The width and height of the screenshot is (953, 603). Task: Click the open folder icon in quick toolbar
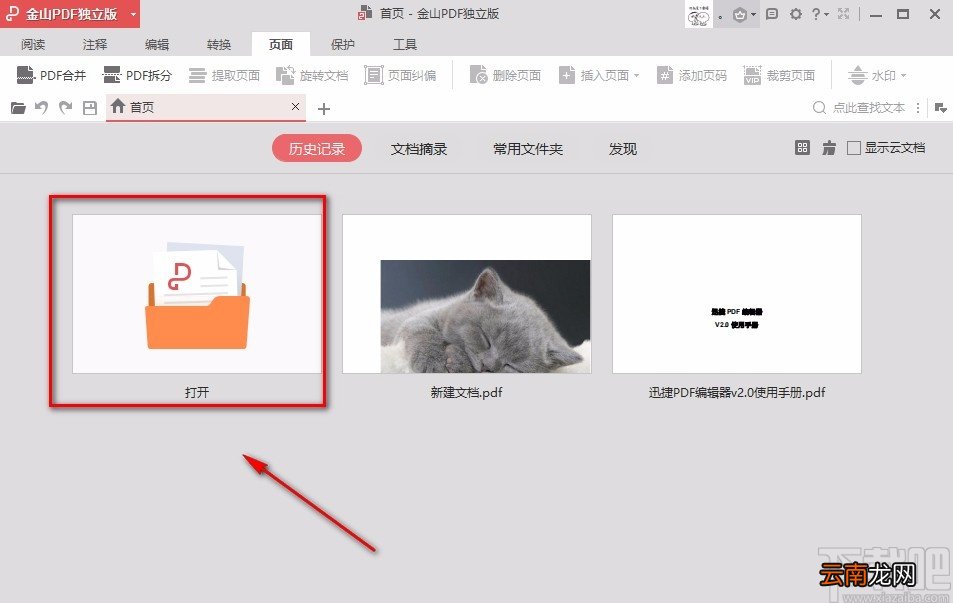click(x=18, y=108)
